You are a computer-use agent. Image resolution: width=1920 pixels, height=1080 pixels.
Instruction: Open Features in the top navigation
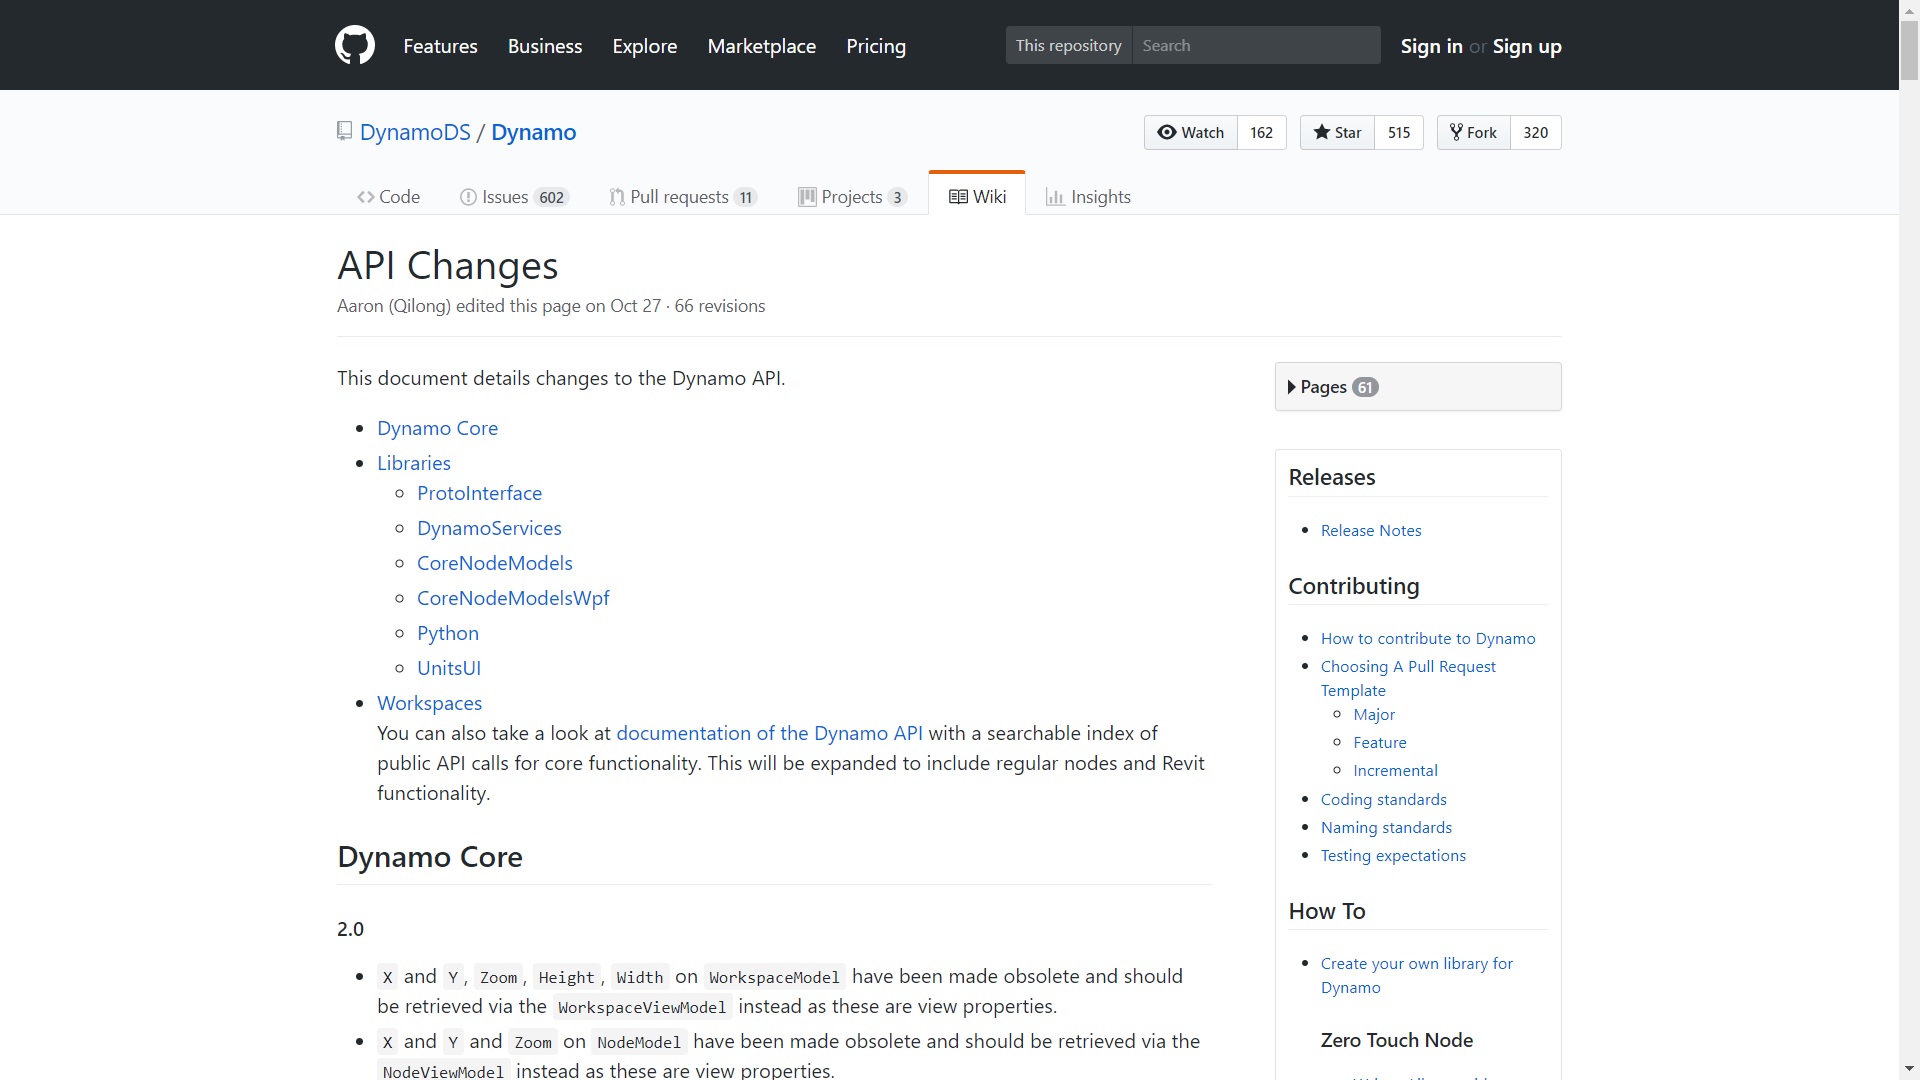click(440, 46)
